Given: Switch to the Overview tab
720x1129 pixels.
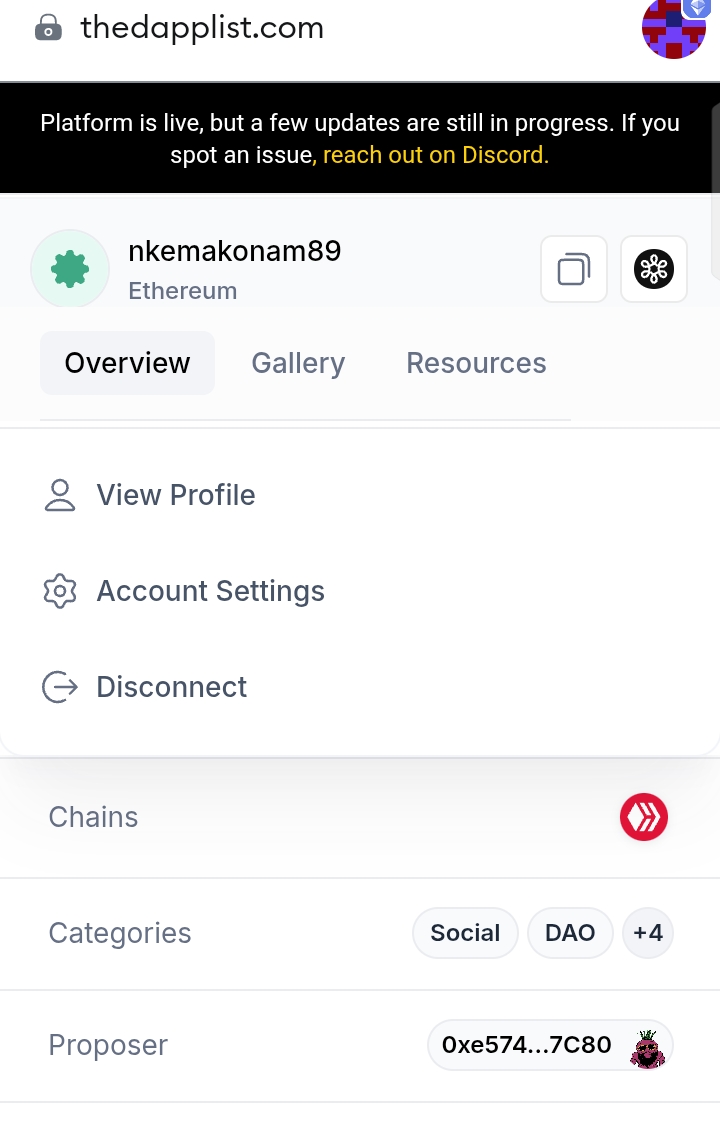Looking at the screenshot, I should coord(127,363).
